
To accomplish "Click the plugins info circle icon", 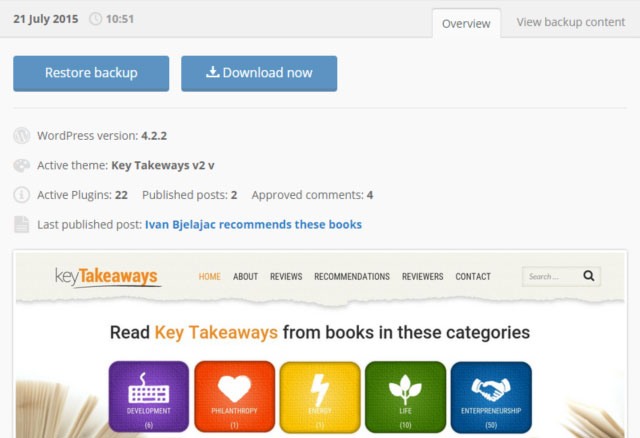I will point(22,195).
